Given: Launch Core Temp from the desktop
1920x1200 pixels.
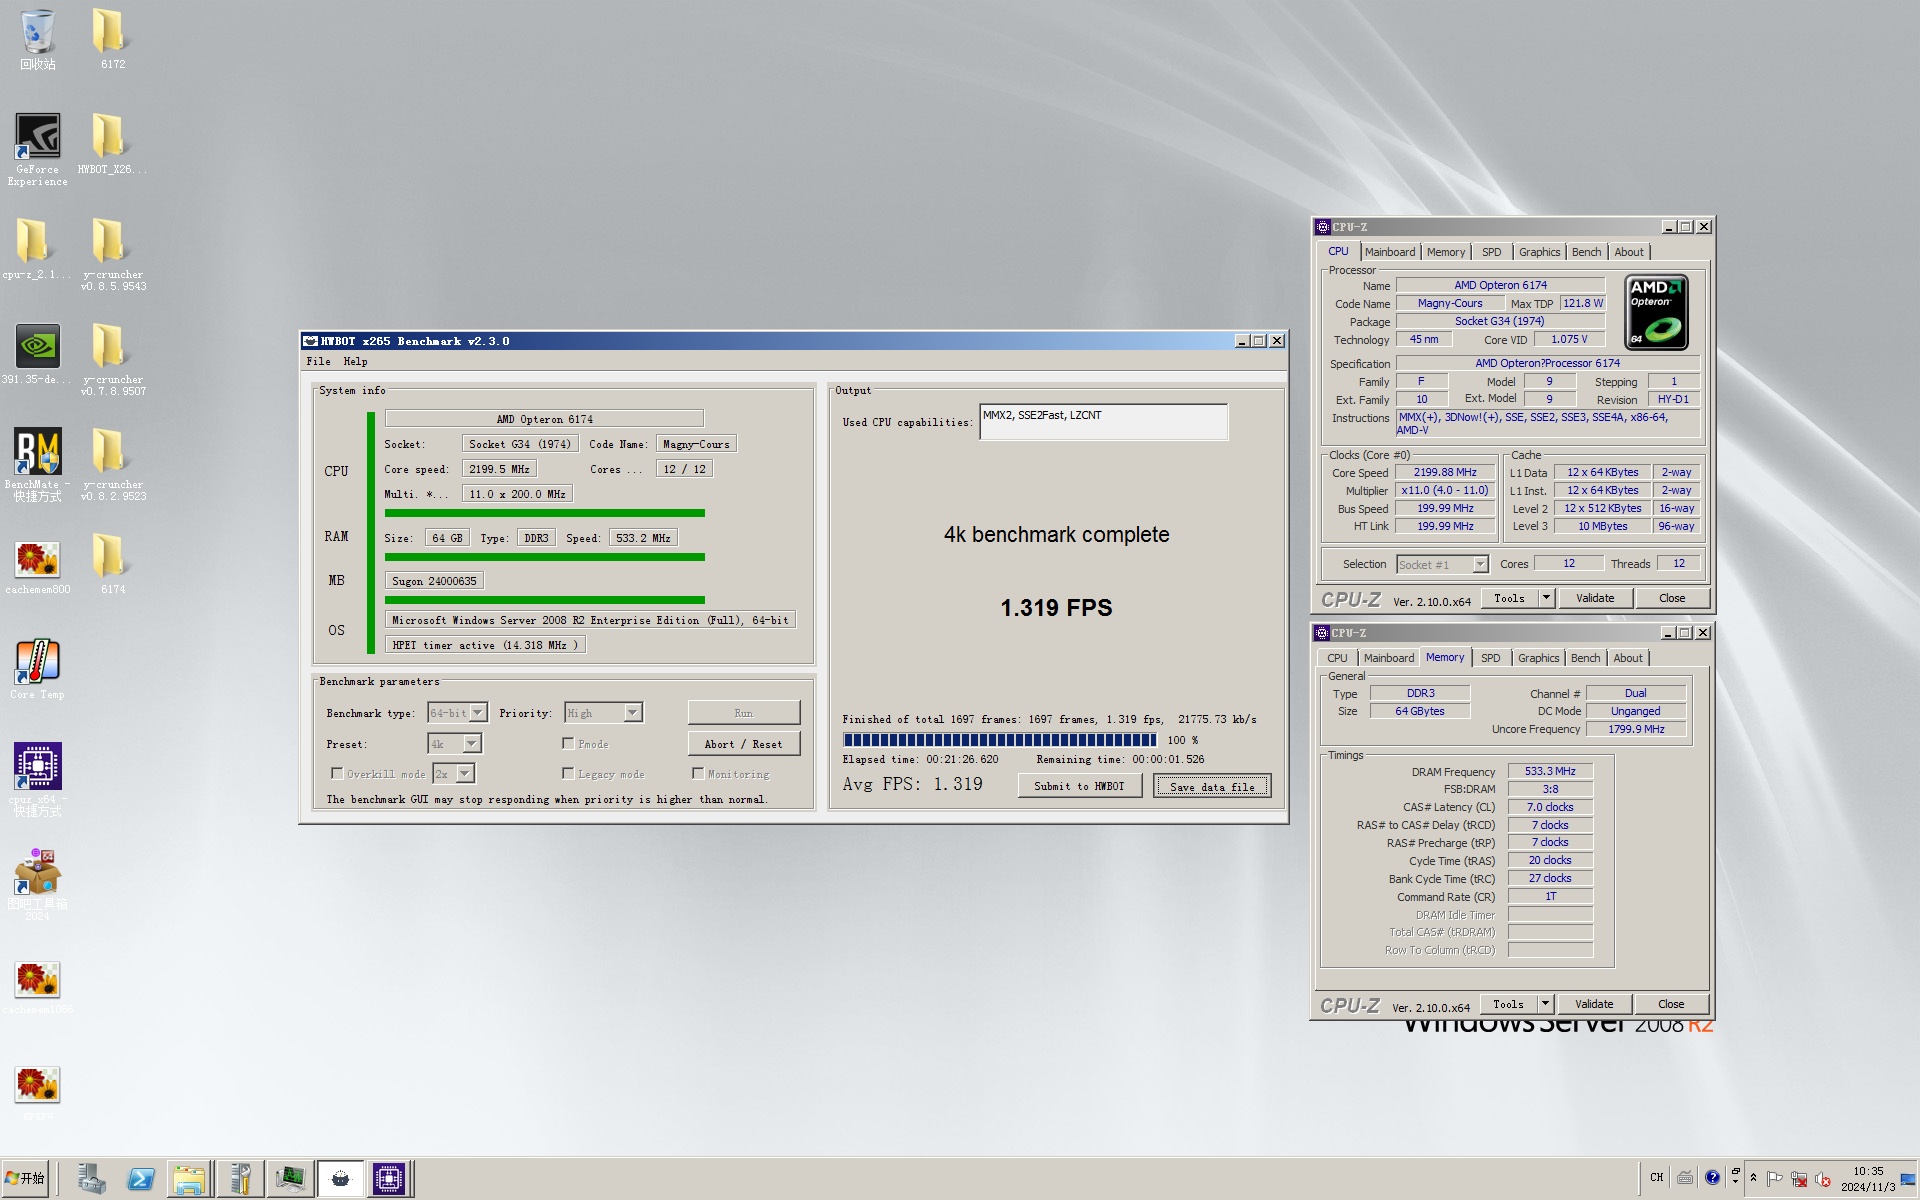Looking at the screenshot, I should pos(38,670).
